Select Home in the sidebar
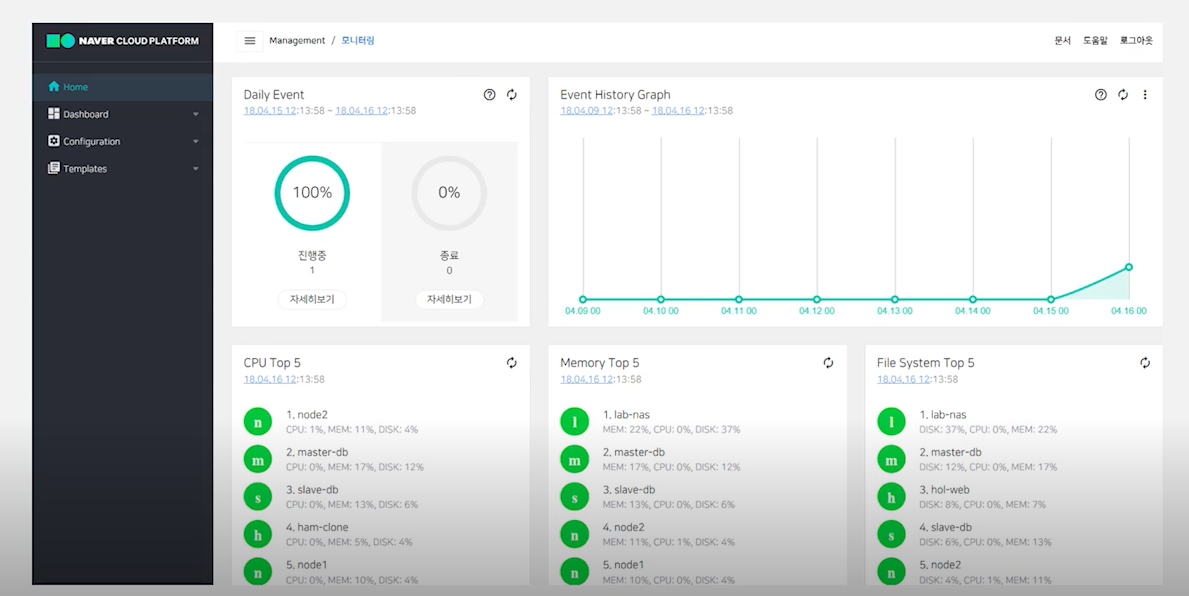The image size is (1189, 596). click(x=122, y=87)
